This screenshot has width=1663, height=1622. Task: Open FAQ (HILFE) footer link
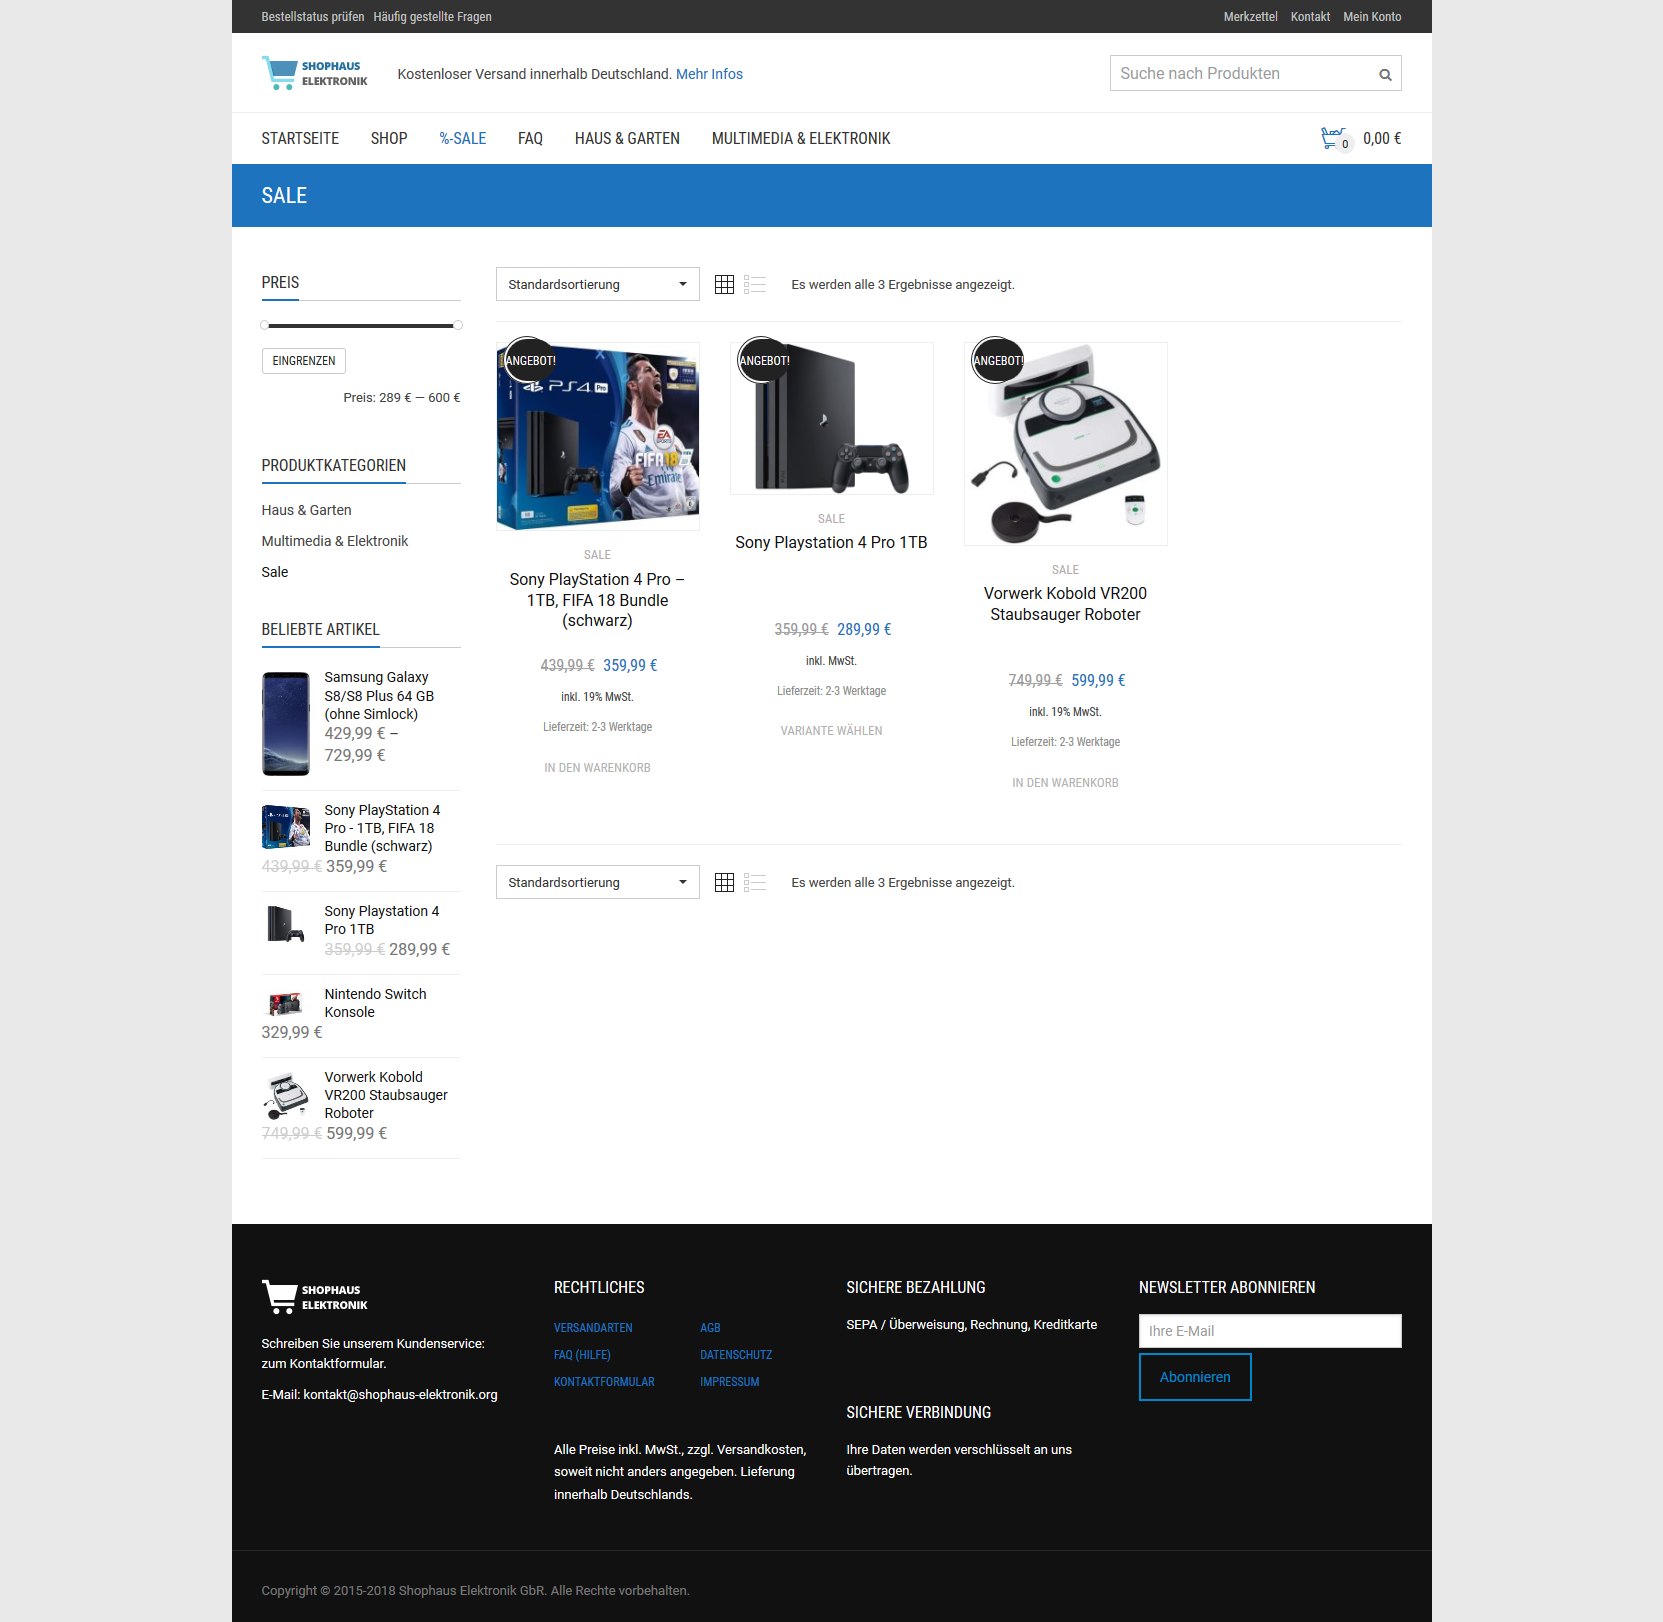(x=582, y=1355)
